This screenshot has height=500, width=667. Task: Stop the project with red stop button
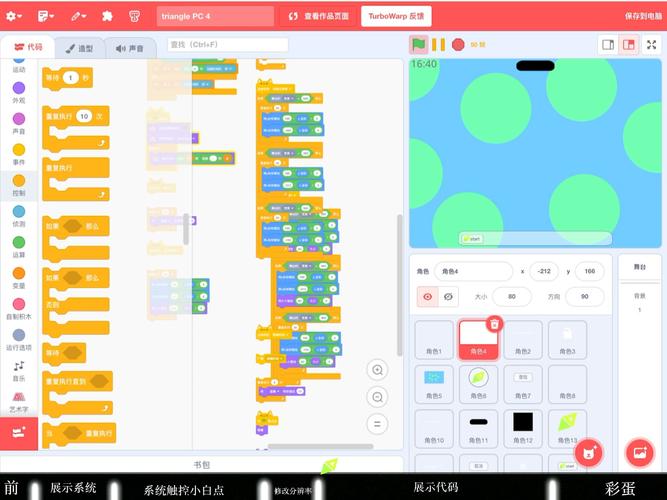coord(458,44)
